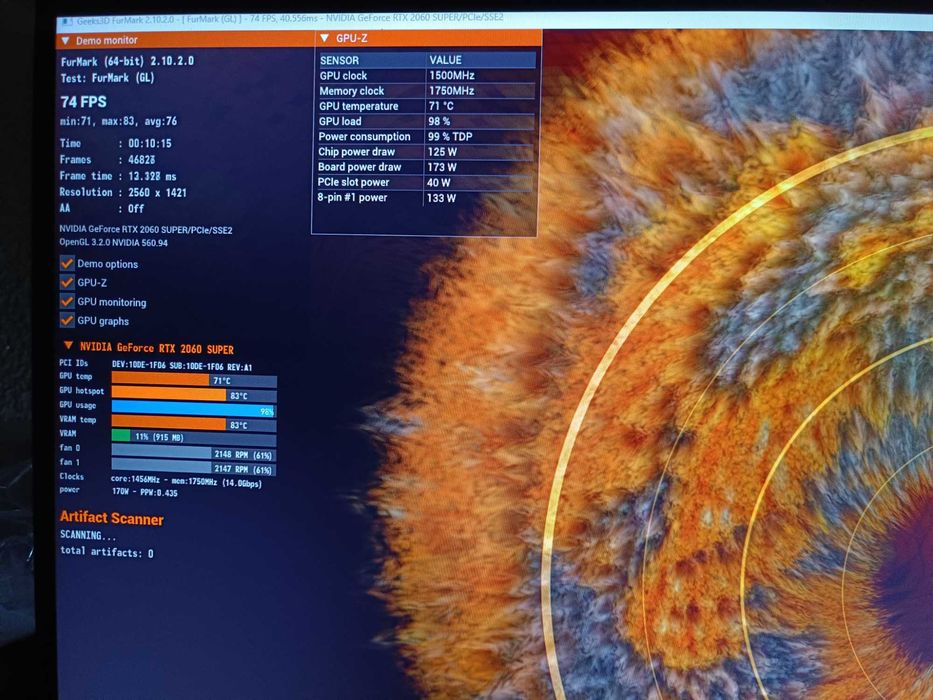Select the Chip power draw row label
The width and height of the screenshot is (933, 700).
(x=356, y=152)
